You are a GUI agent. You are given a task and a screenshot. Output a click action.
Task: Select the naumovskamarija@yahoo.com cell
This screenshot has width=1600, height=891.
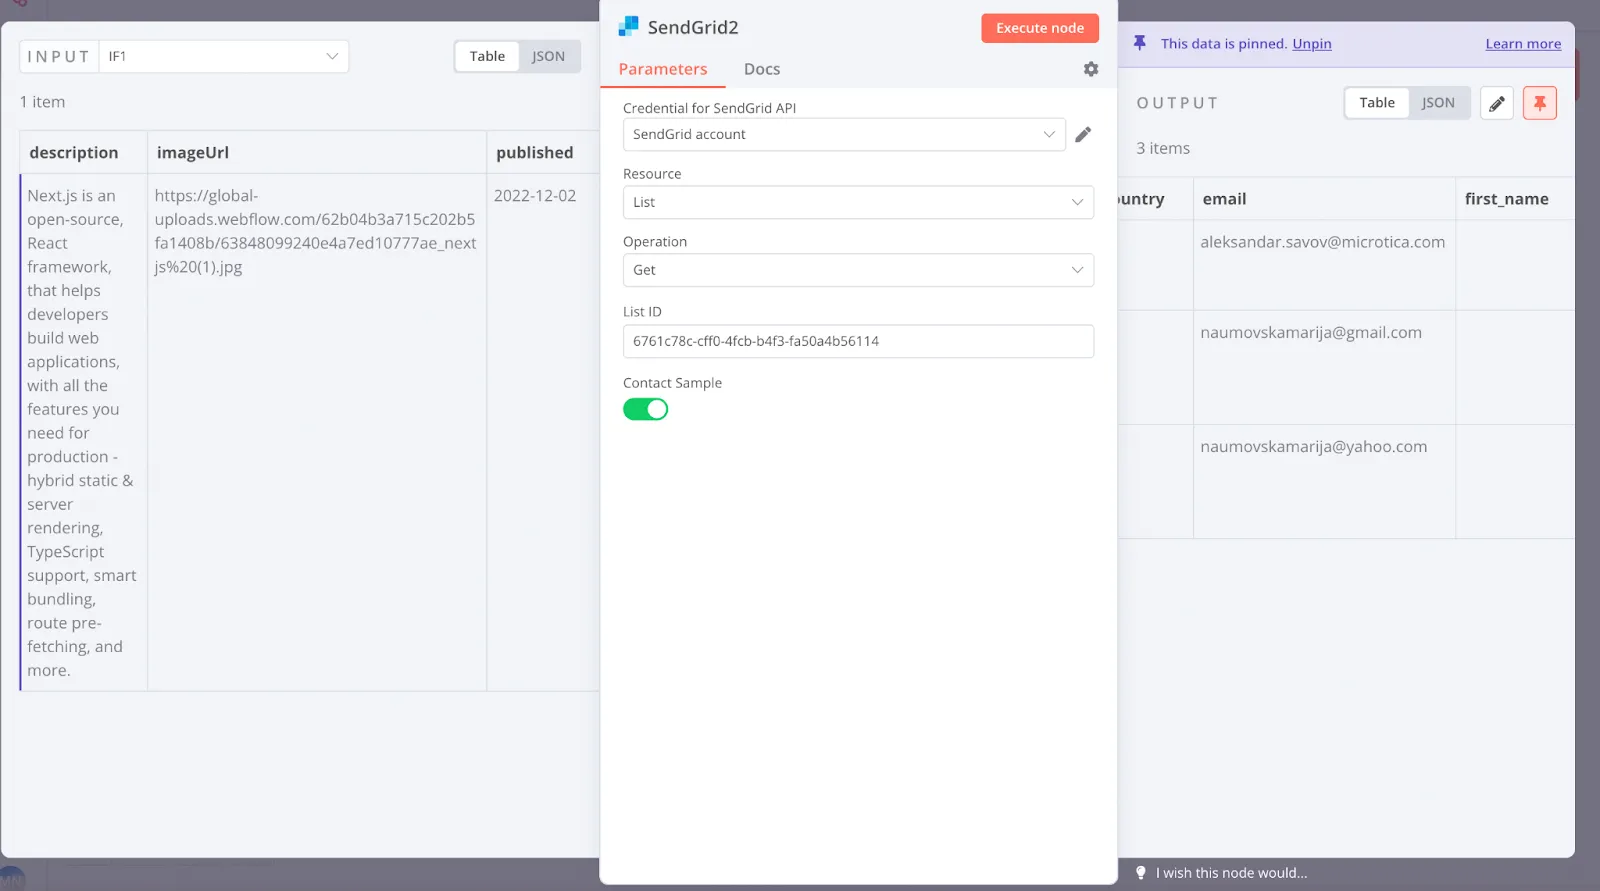(1324, 481)
